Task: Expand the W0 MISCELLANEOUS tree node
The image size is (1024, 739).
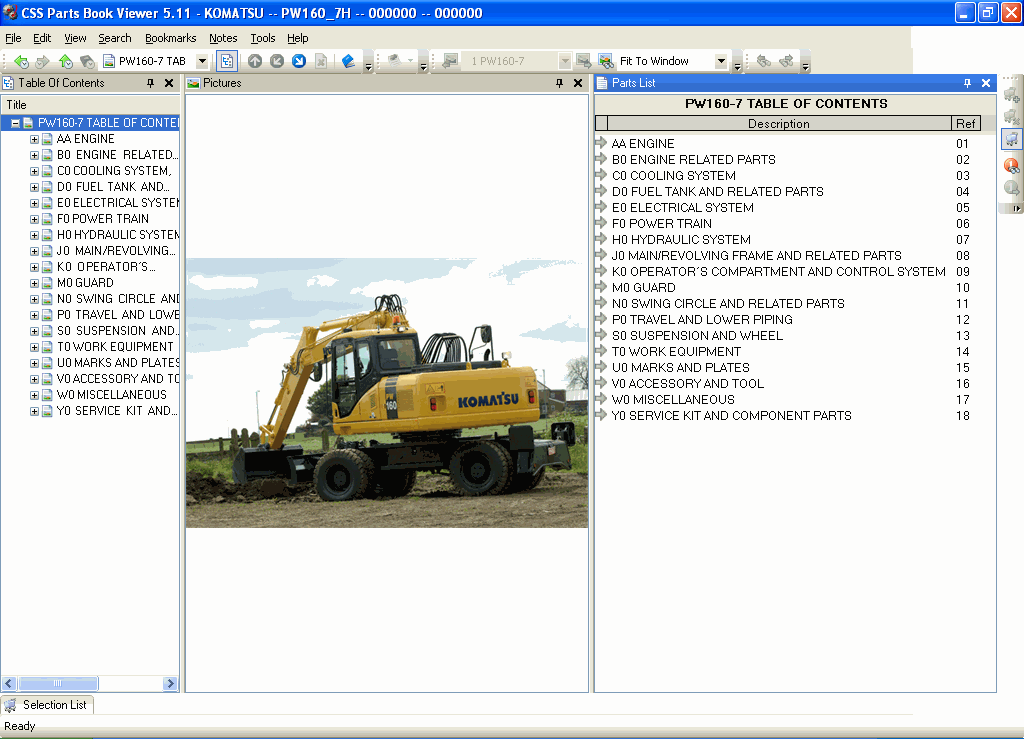Action: click(34, 395)
